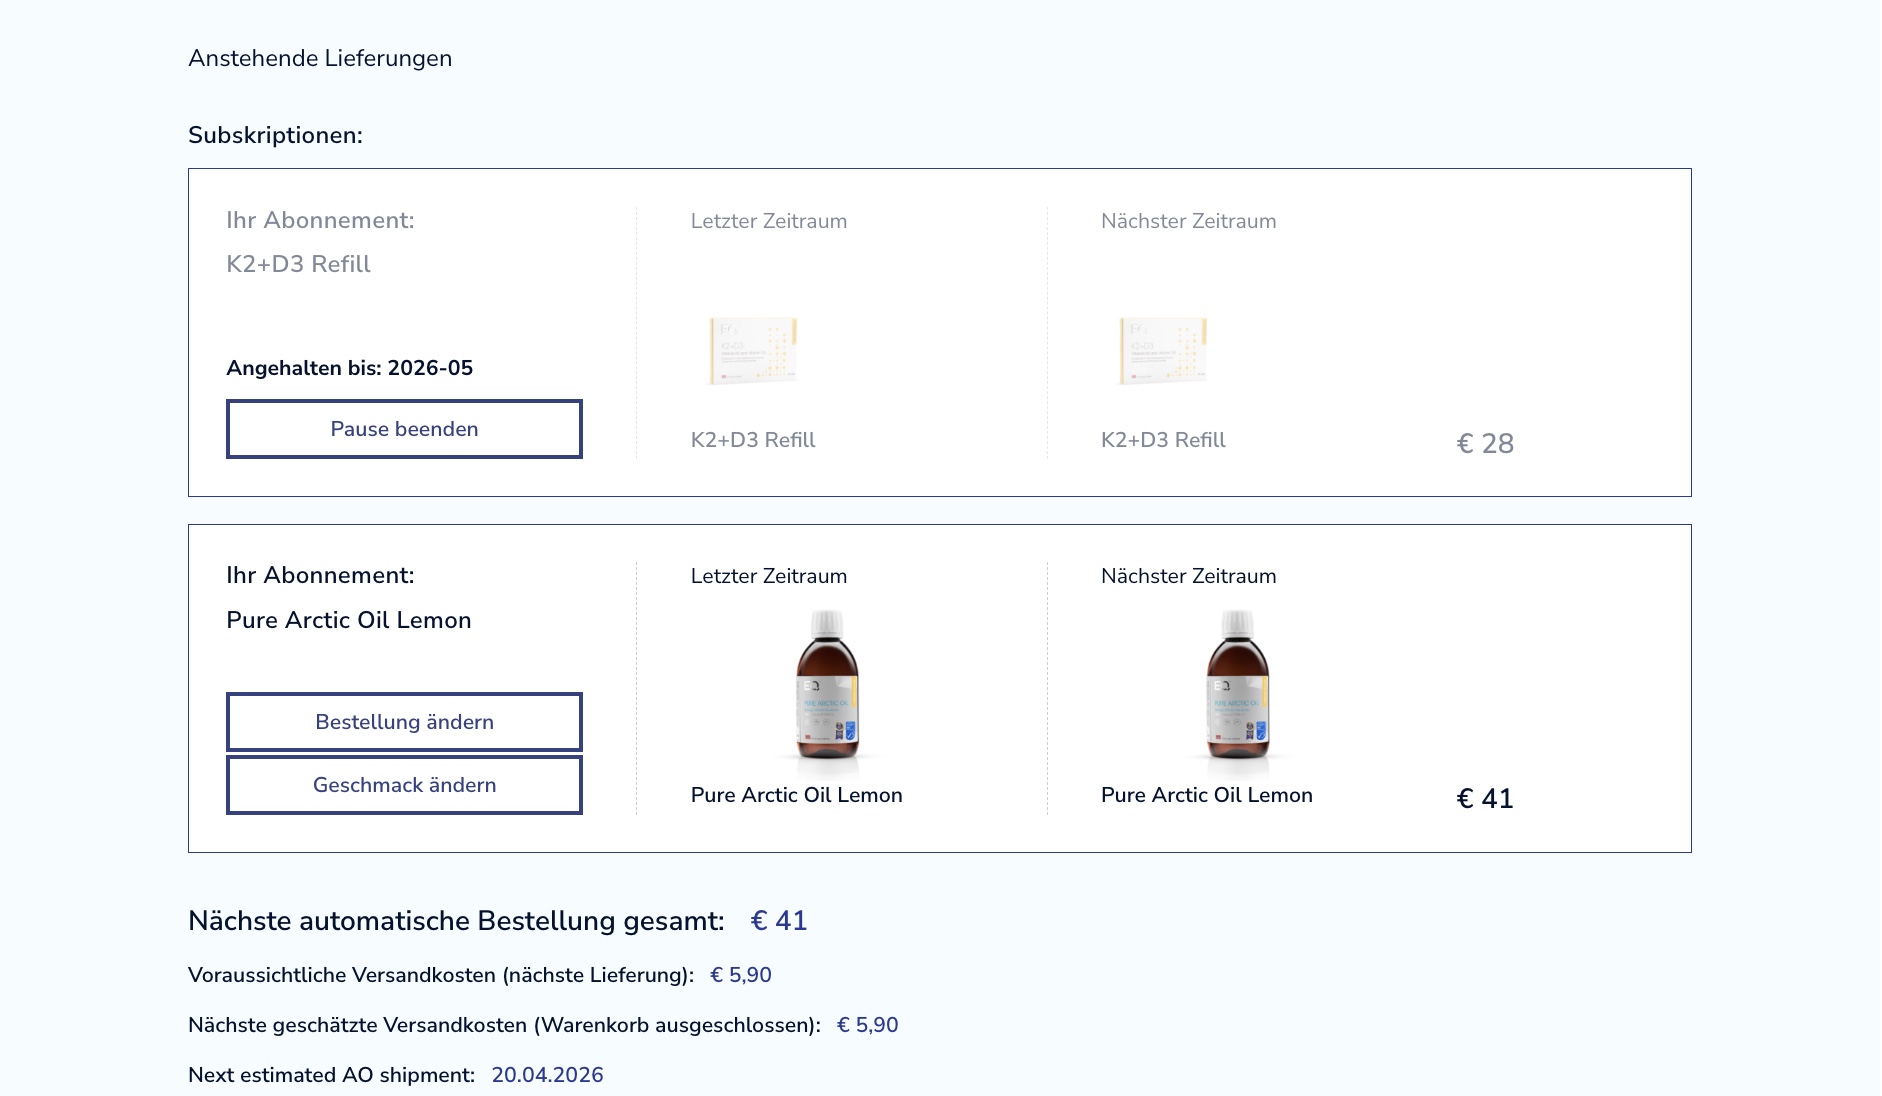Click 'Voraussichtliche Versandkosten (nächste Lieferung):' label
The image size is (1882, 1096).
click(441, 975)
